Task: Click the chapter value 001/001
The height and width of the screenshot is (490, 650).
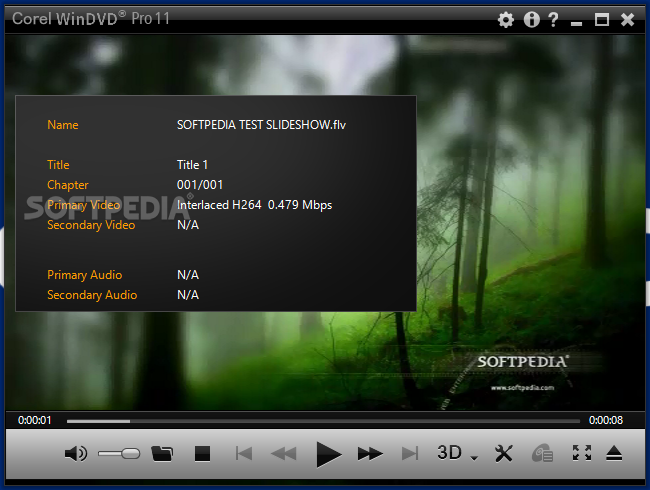Action: point(200,185)
